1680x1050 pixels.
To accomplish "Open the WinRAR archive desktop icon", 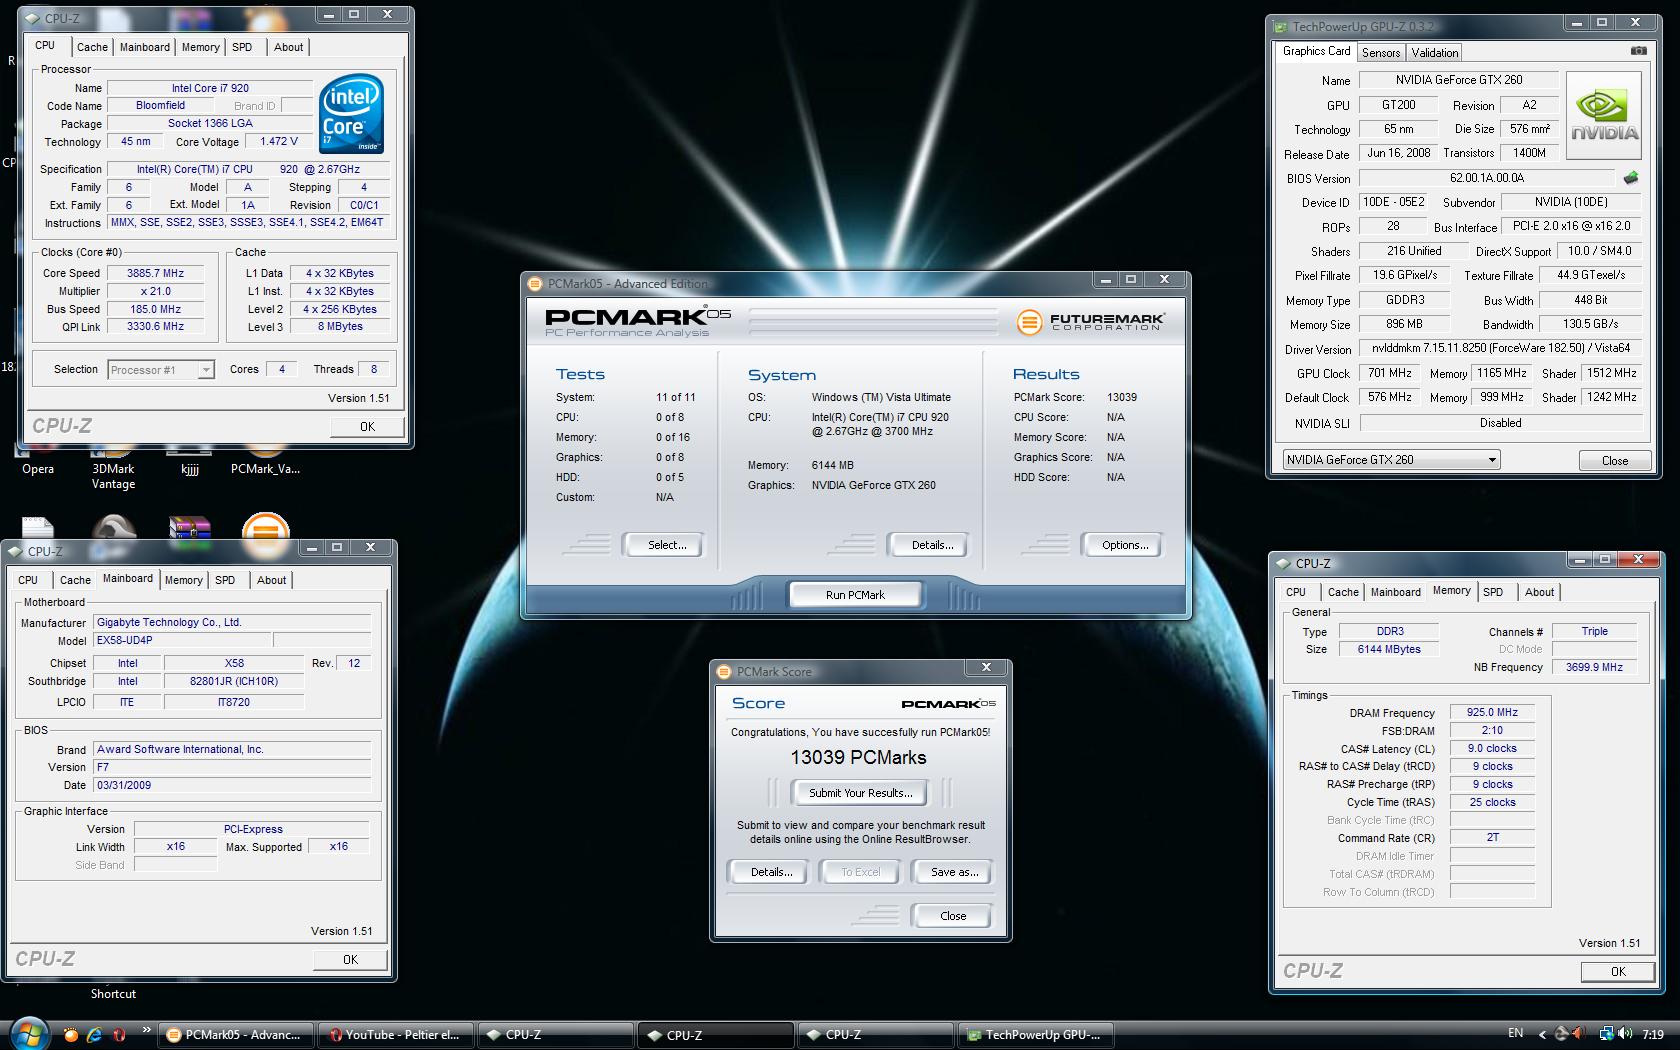I will [x=190, y=528].
